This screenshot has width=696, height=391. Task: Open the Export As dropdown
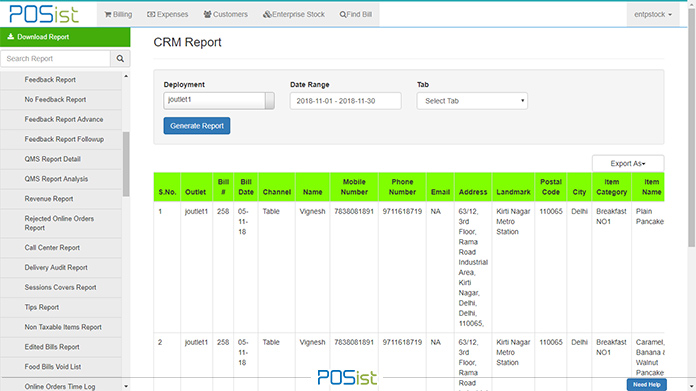tap(628, 163)
